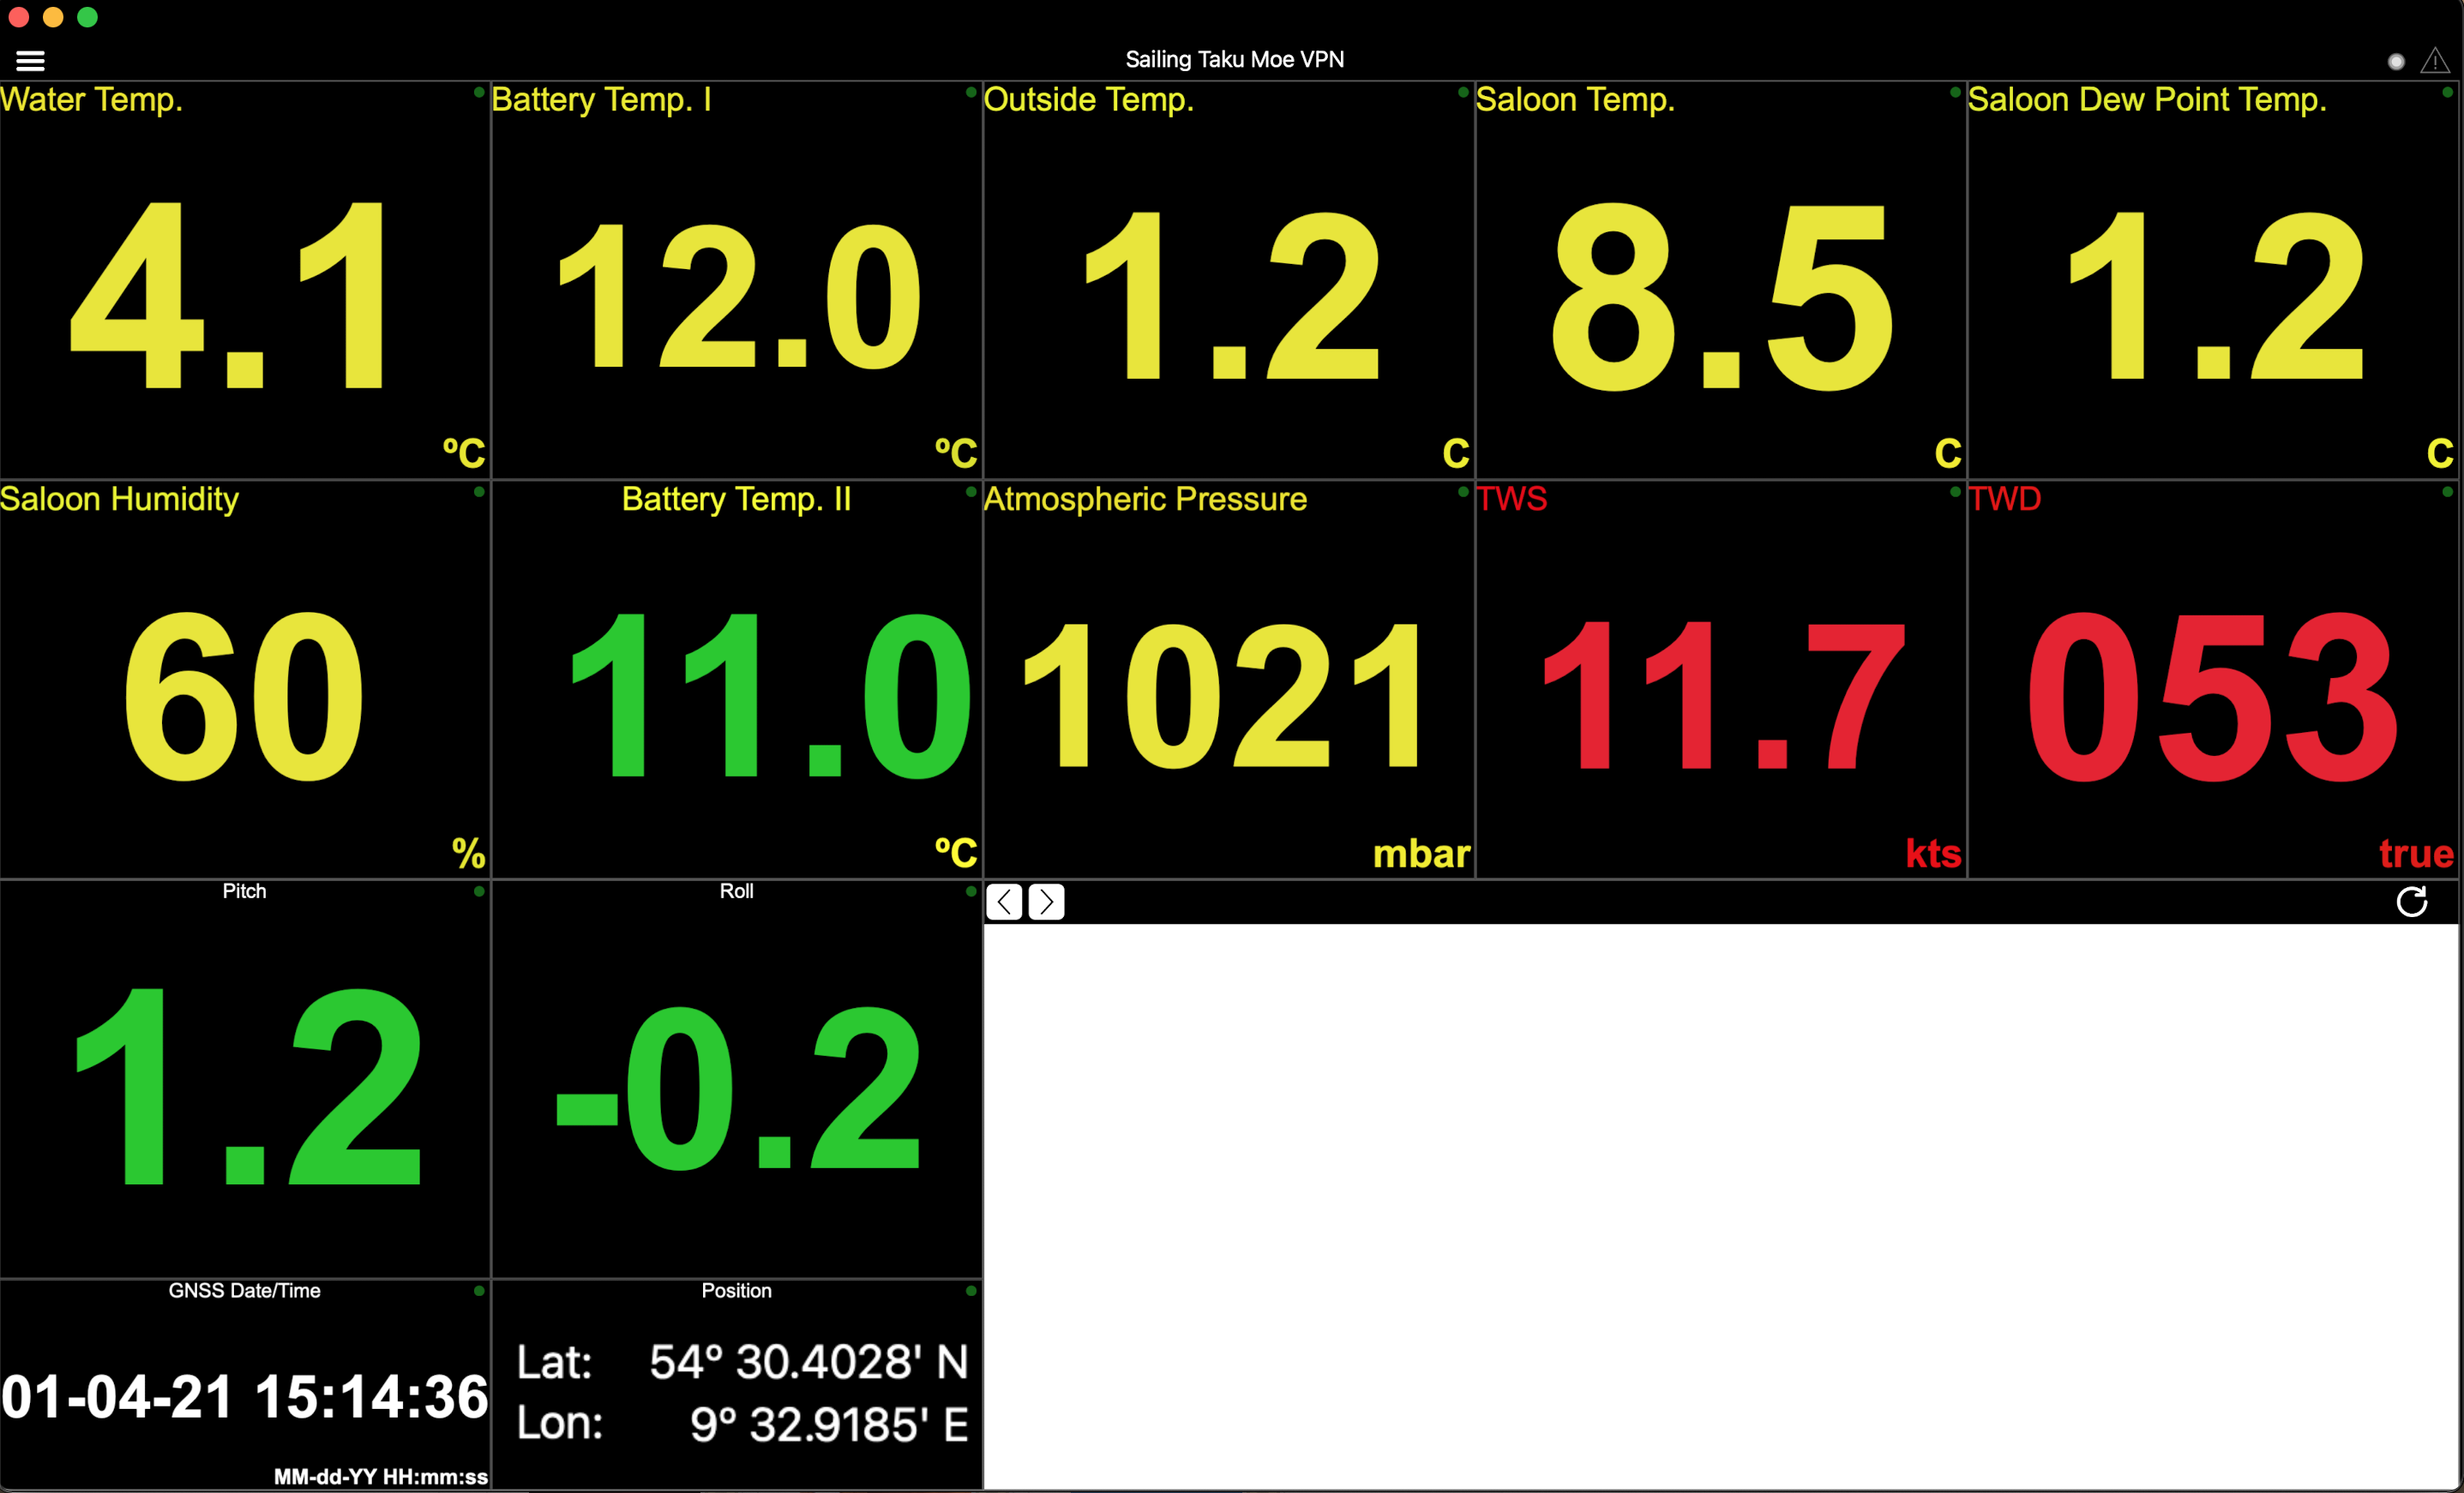
Task: Enter full screen using green button
Action: click(87, 17)
